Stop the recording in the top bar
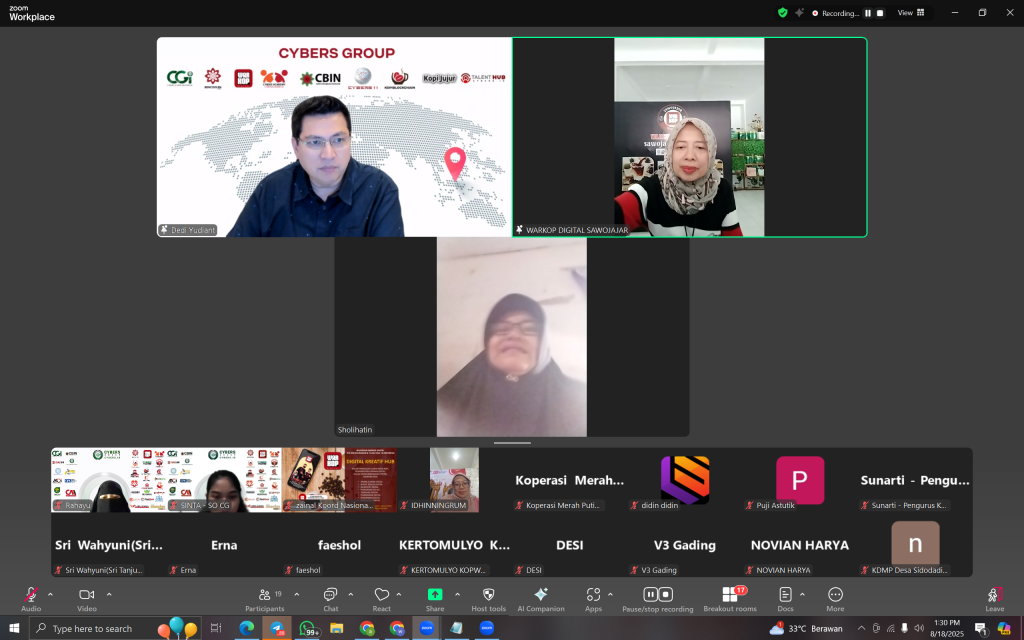The image size is (1024, 640). point(880,13)
